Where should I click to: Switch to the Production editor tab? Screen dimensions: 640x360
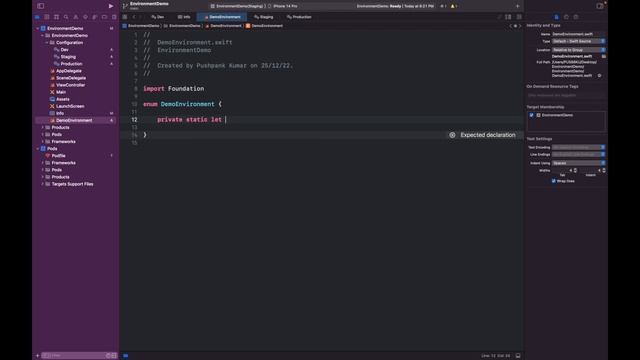299,17
